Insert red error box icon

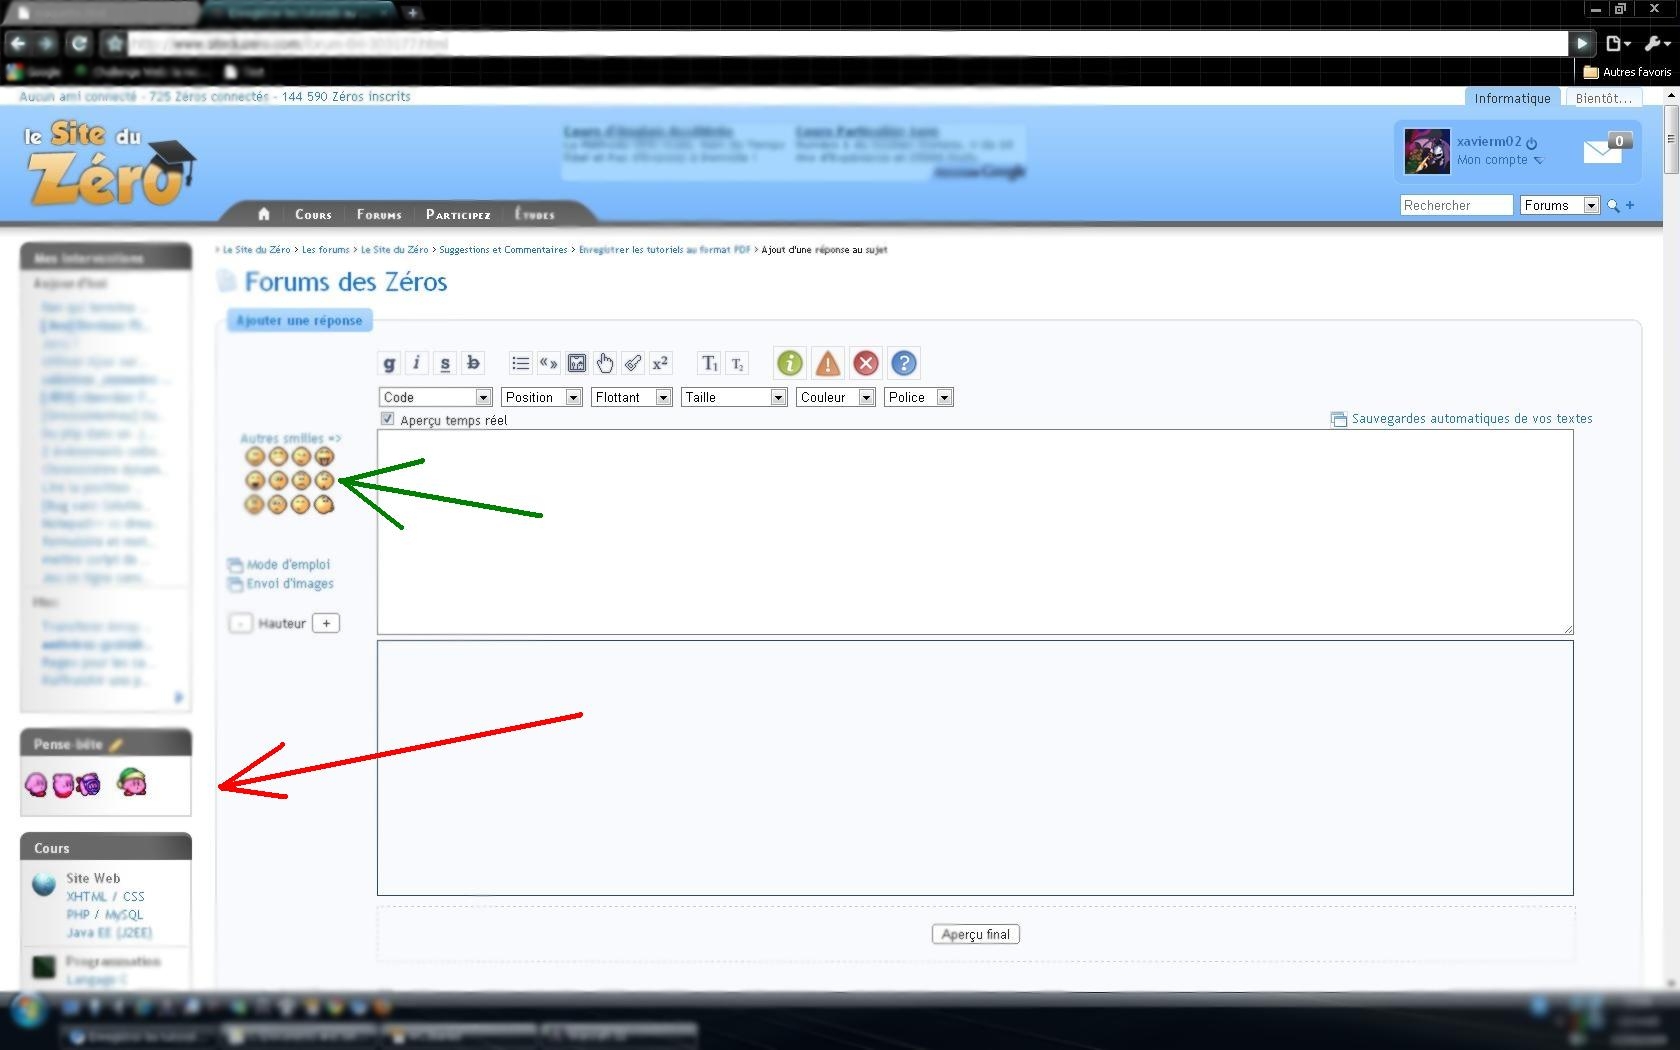(866, 363)
